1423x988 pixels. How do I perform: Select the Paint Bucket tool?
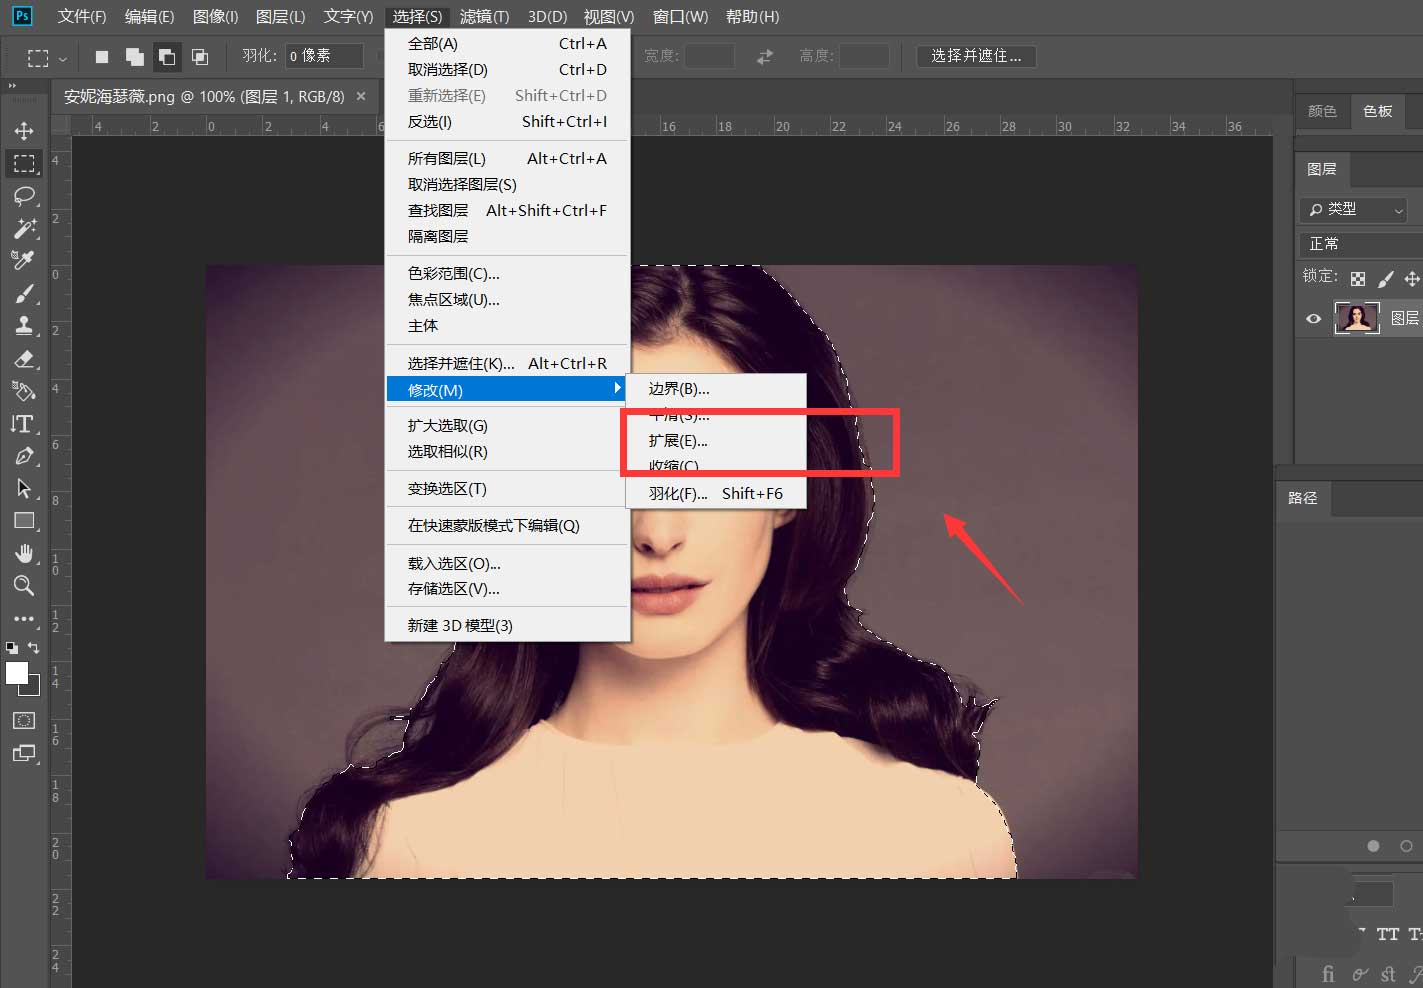coord(24,391)
